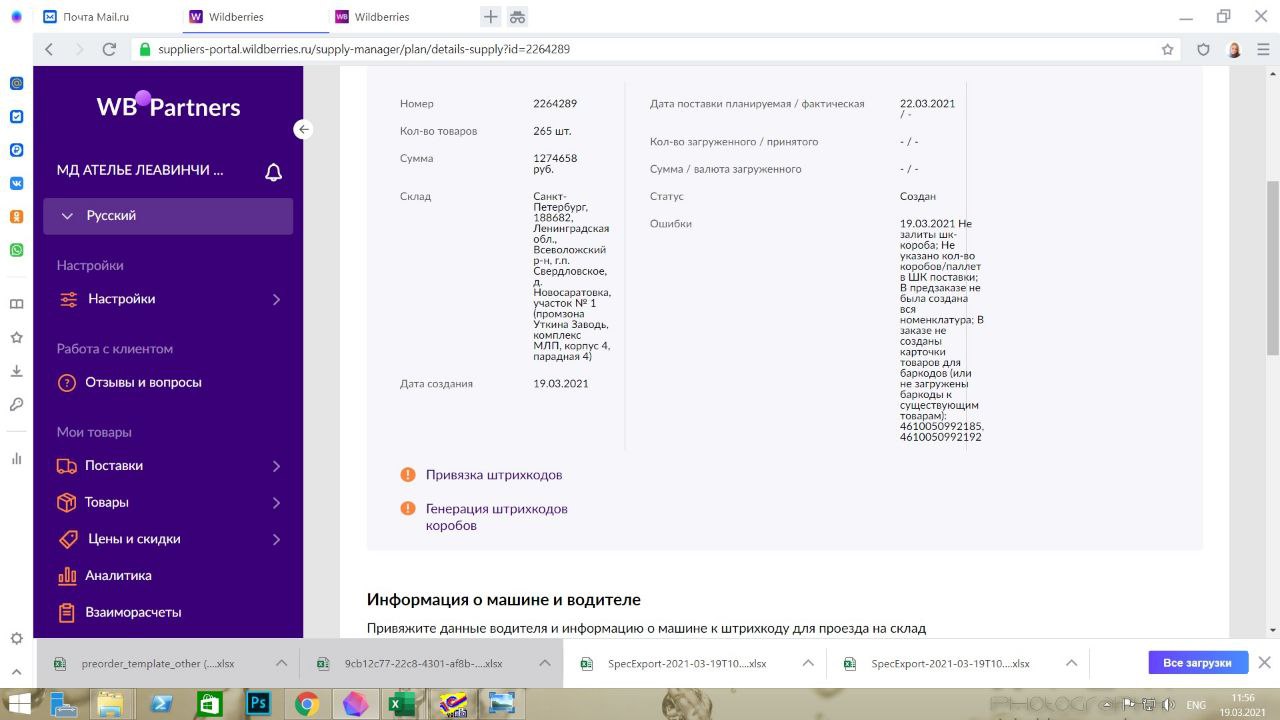The height and width of the screenshot is (720, 1280).
Task: Click sum value 1274658 руб.
Action: click(x=555, y=164)
